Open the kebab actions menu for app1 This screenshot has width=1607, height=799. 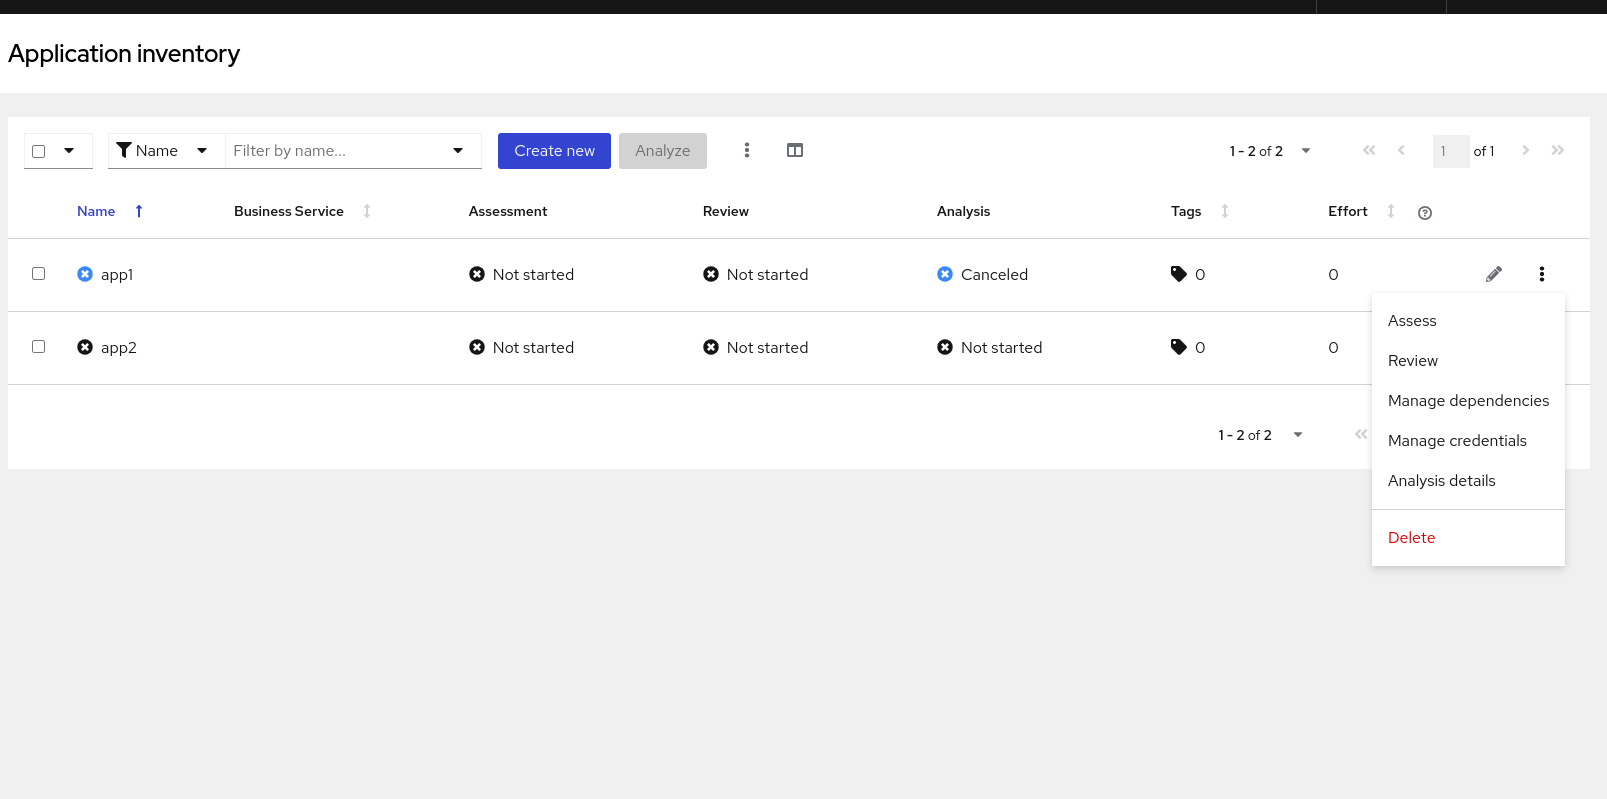pyautogui.click(x=1542, y=274)
